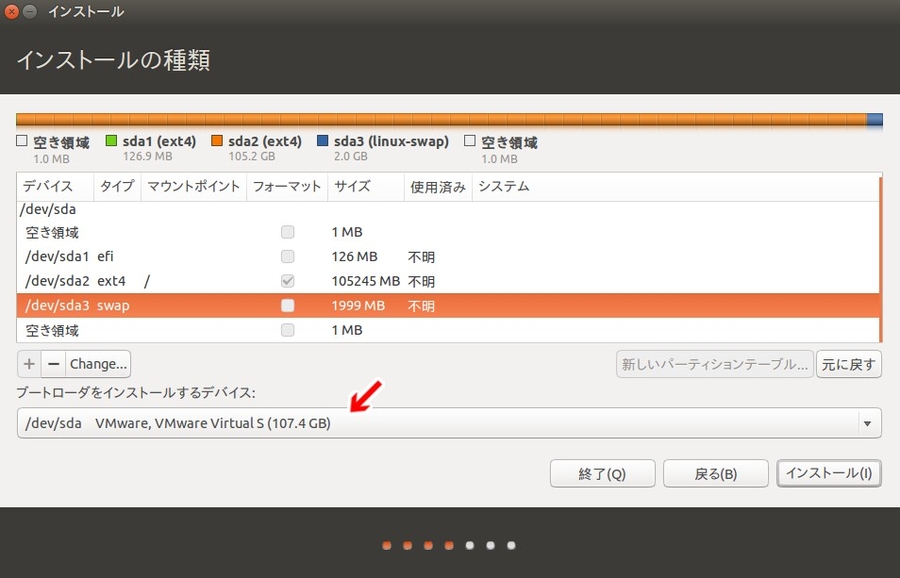Click the plus button to add partition
This screenshot has height=578, width=900.
click(29, 364)
